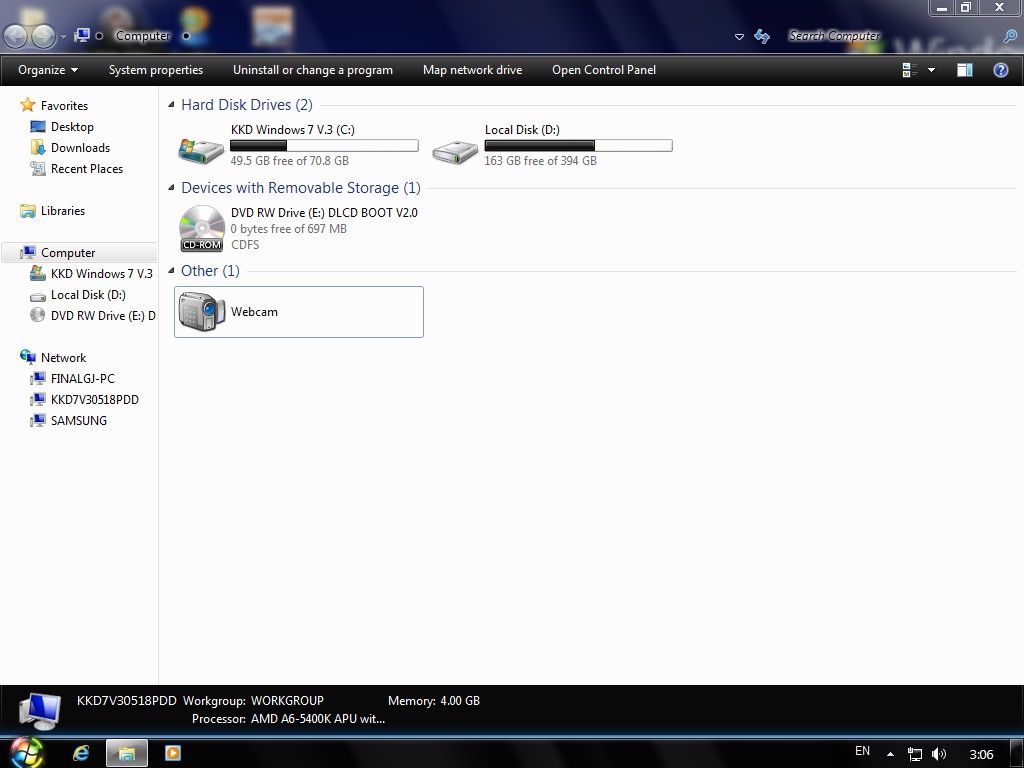Click the Forward navigation arrow
The height and width of the screenshot is (768, 1024).
pos(43,36)
